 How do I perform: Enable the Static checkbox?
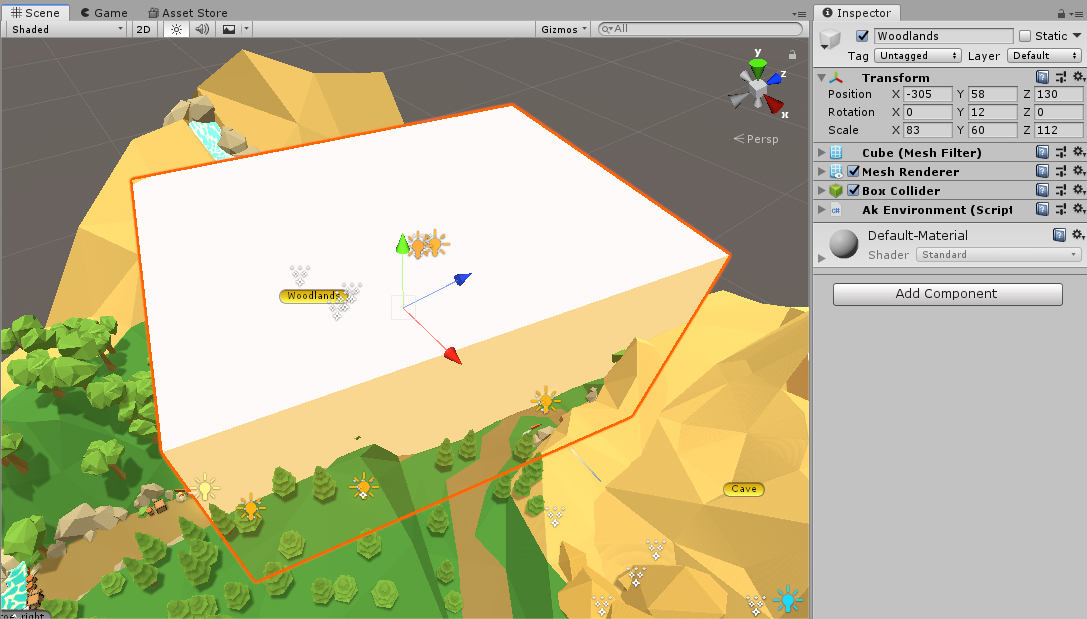coord(1025,36)
